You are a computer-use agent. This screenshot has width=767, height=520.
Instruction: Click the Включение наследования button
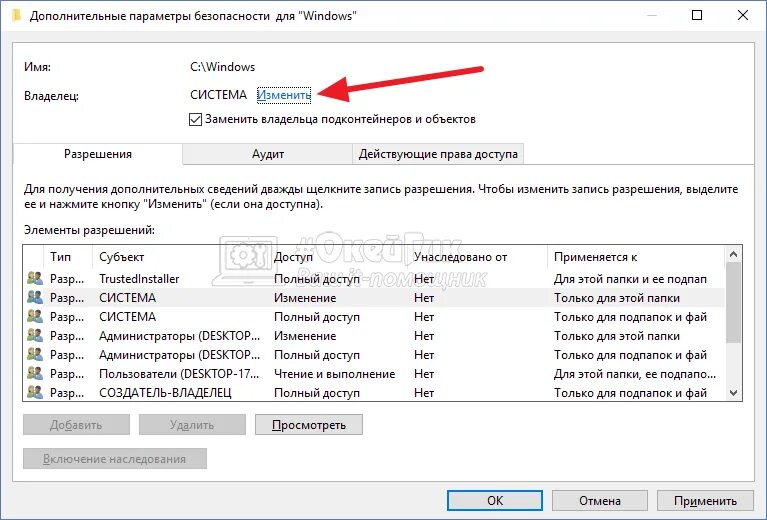pos(114,459)
